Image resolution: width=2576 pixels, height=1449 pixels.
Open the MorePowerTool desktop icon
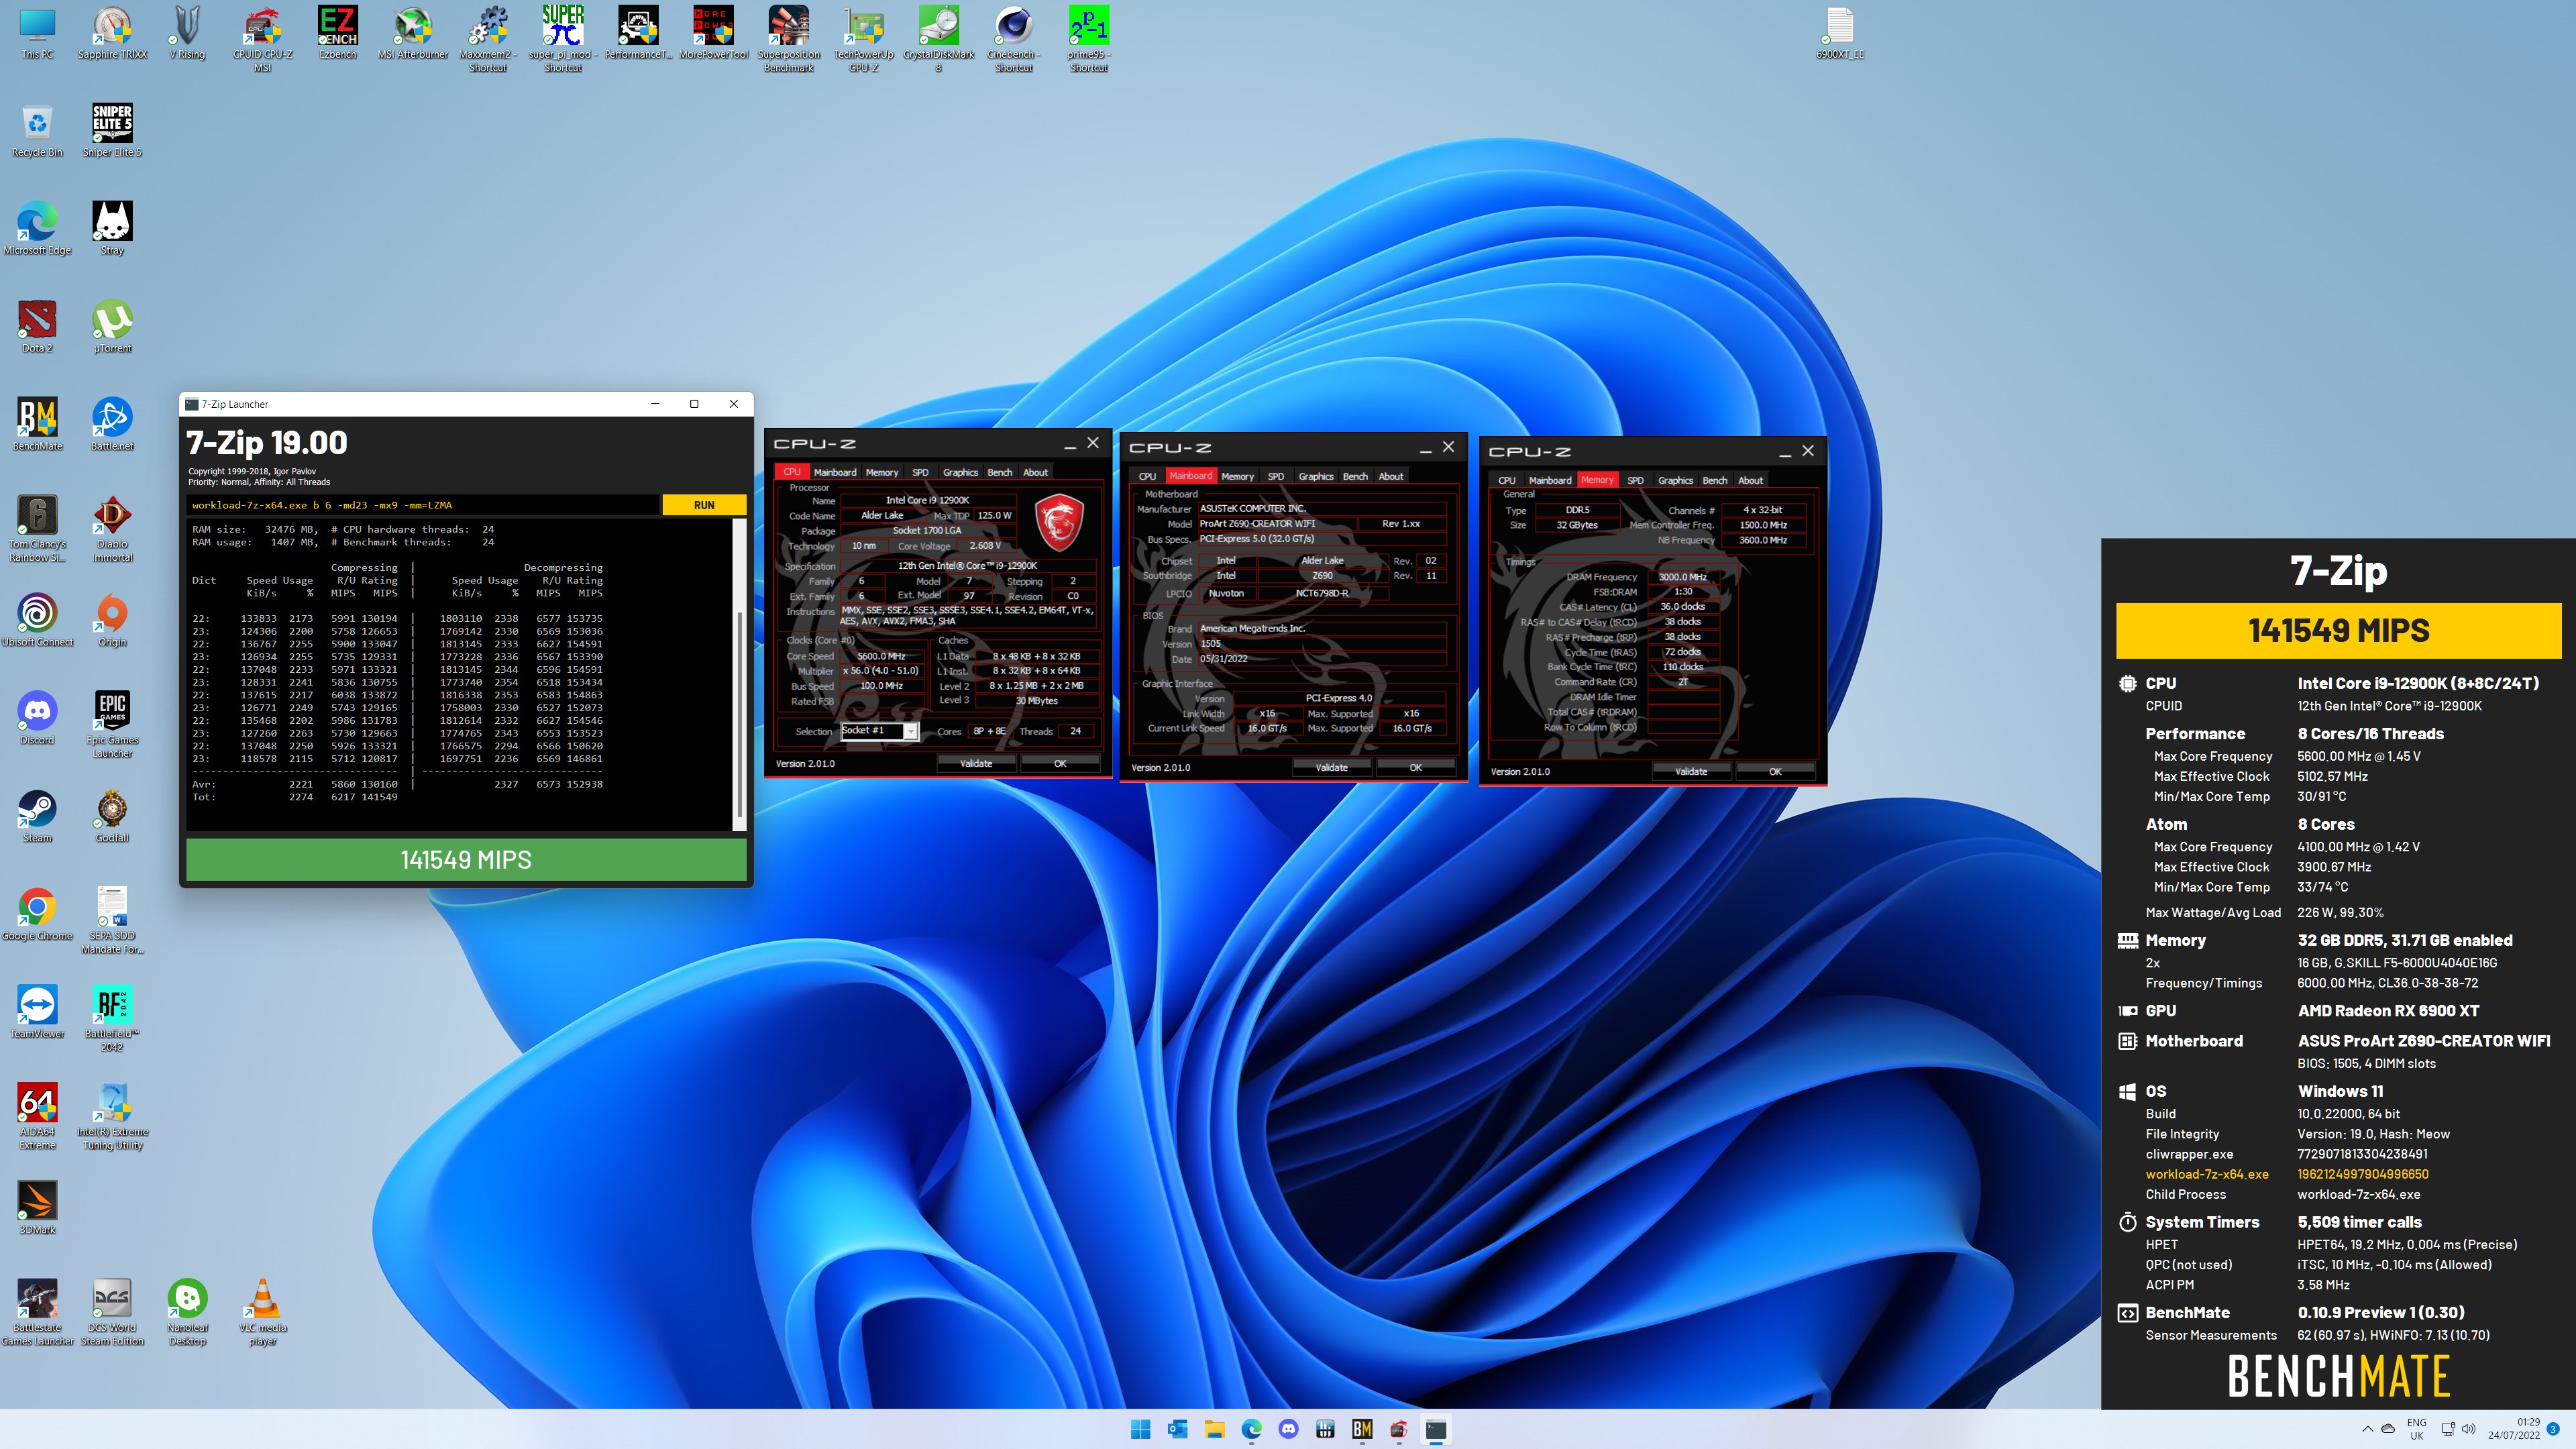(714, 33)
